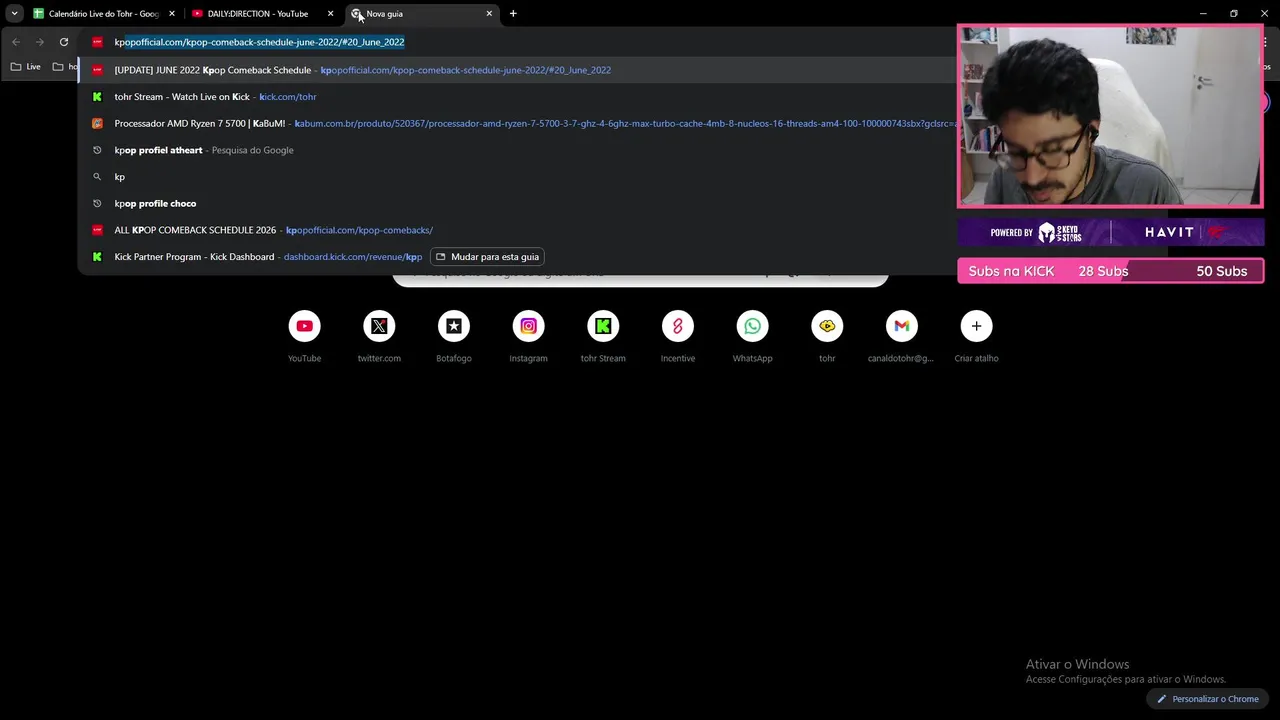
Task: Select tohr Stream Watch Live on Kick suggestion
Action: 517,97
